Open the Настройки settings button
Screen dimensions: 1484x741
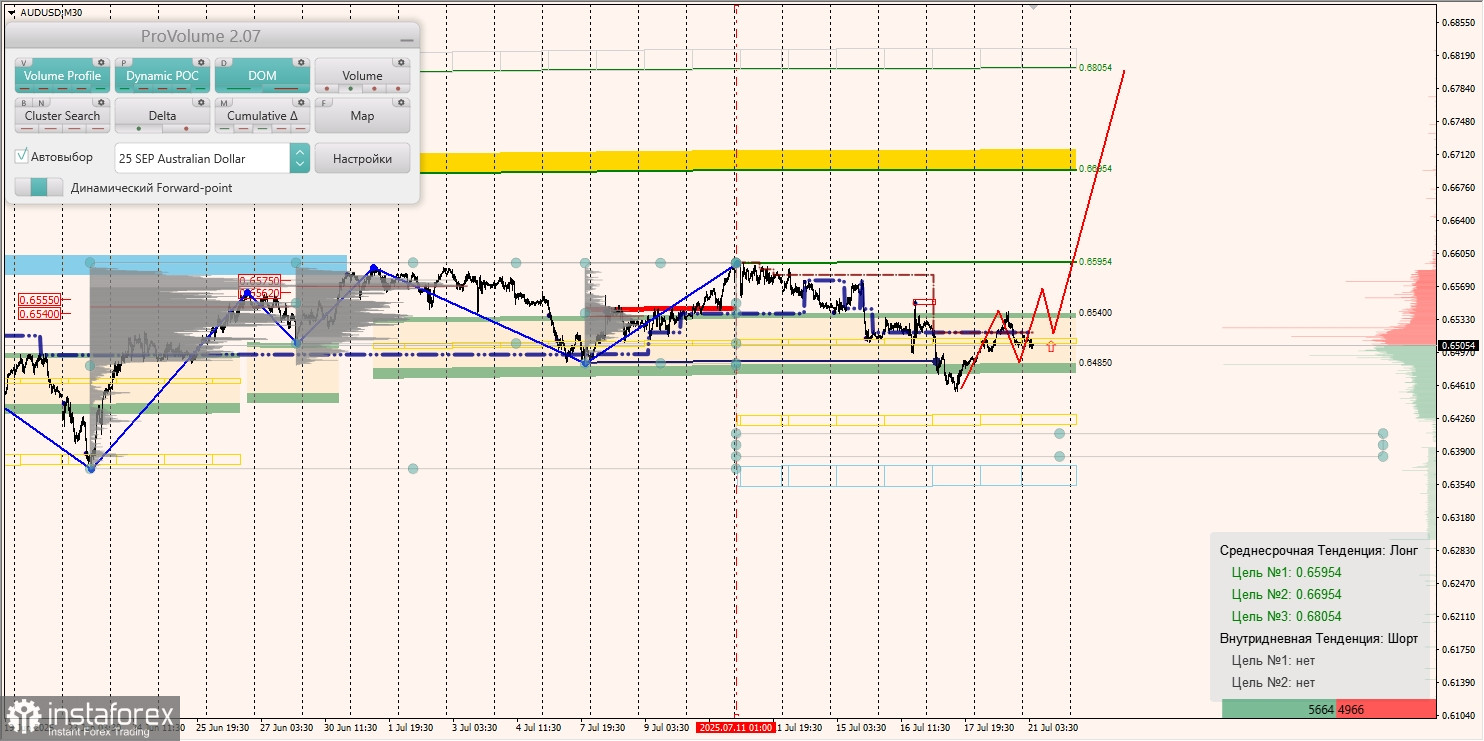tap(362, 158)
